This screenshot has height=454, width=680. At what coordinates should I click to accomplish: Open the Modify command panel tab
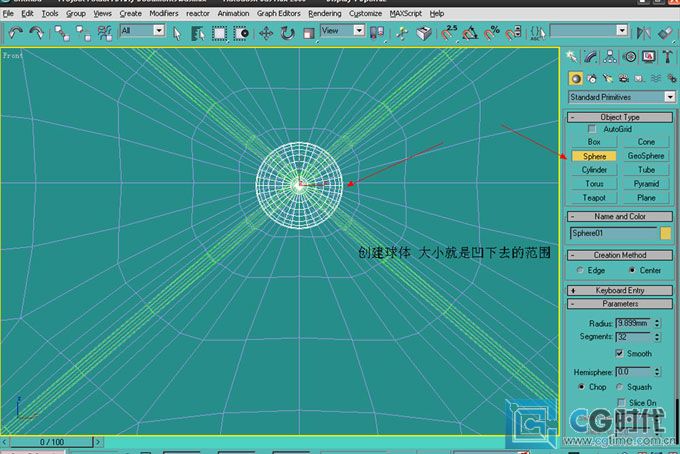point(591,56)
